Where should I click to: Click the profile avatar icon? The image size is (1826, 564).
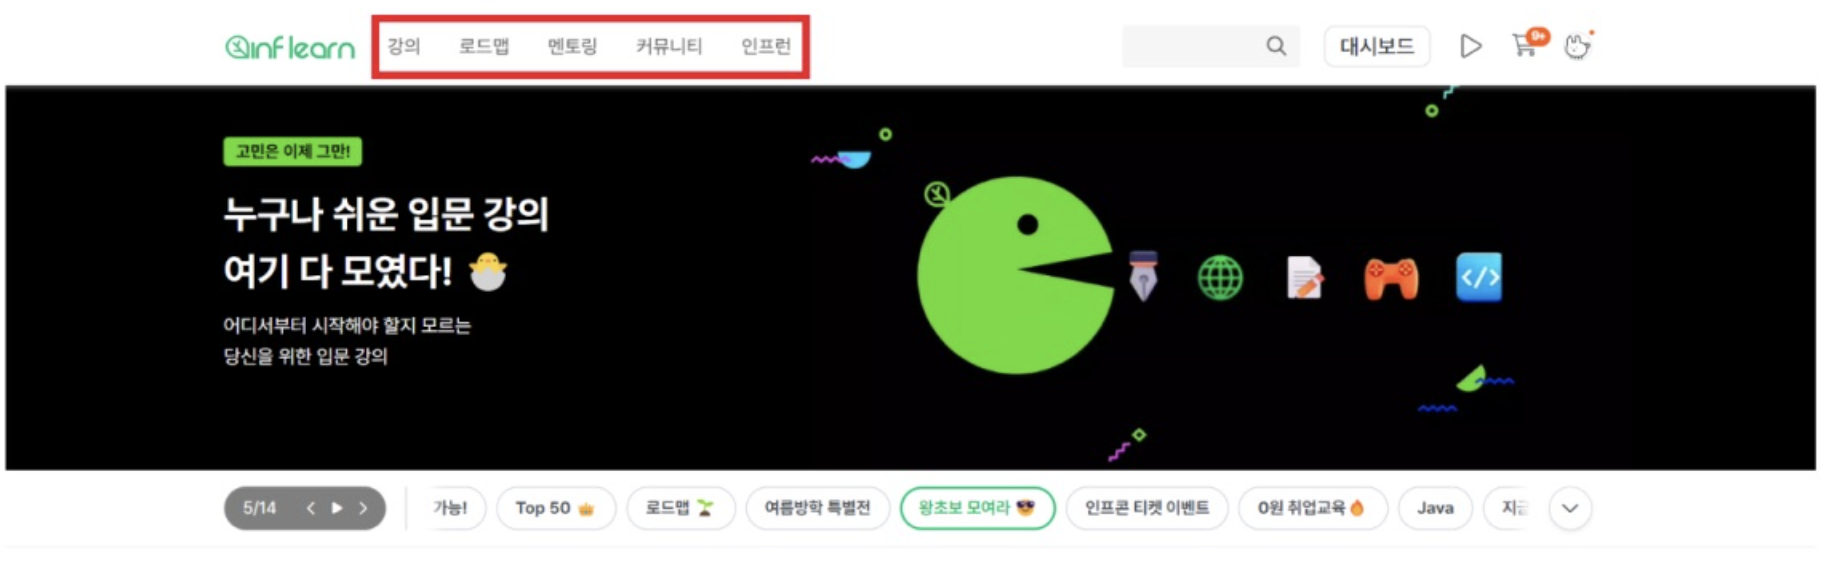1577,46
